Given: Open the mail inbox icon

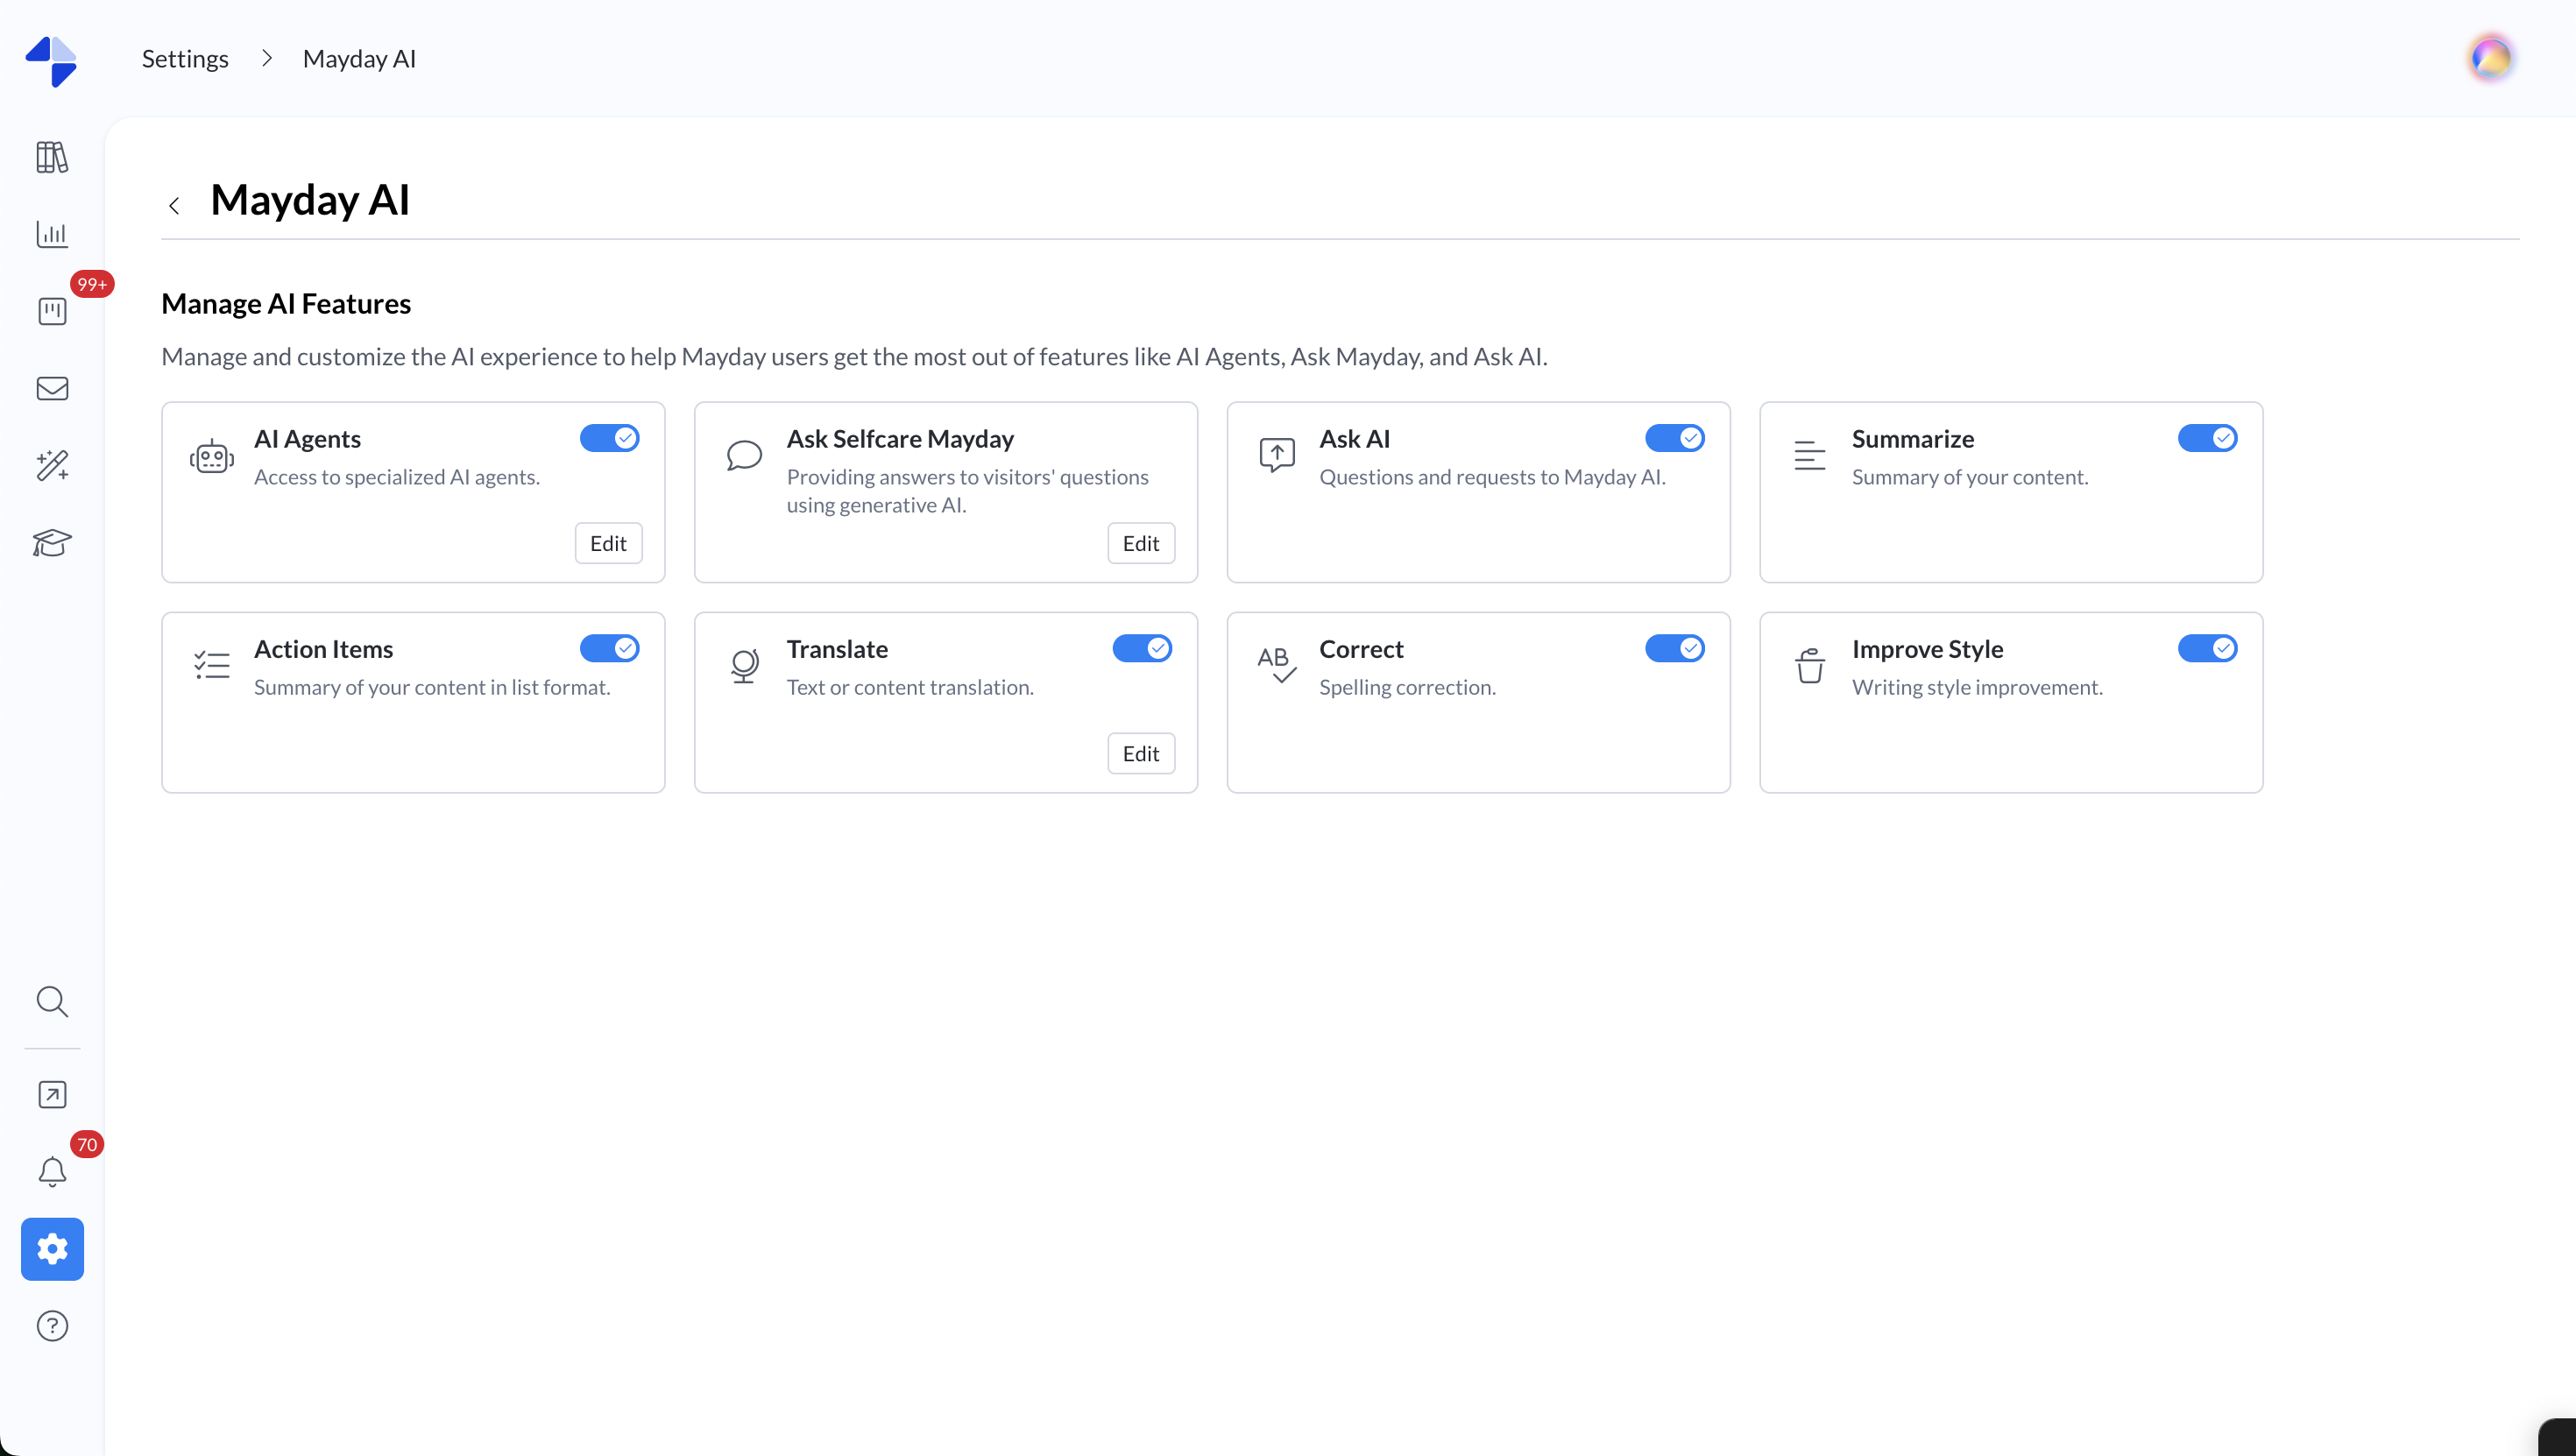Looking at the screenshot, I should click(52, 388).
